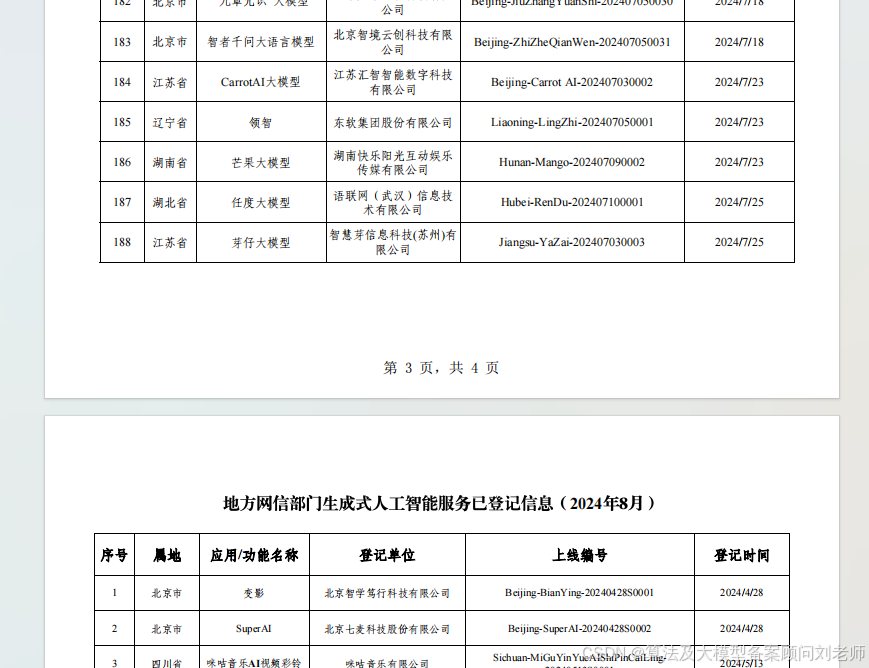
Task: Click the 辽宁省 cell
Action: (170, 123)
